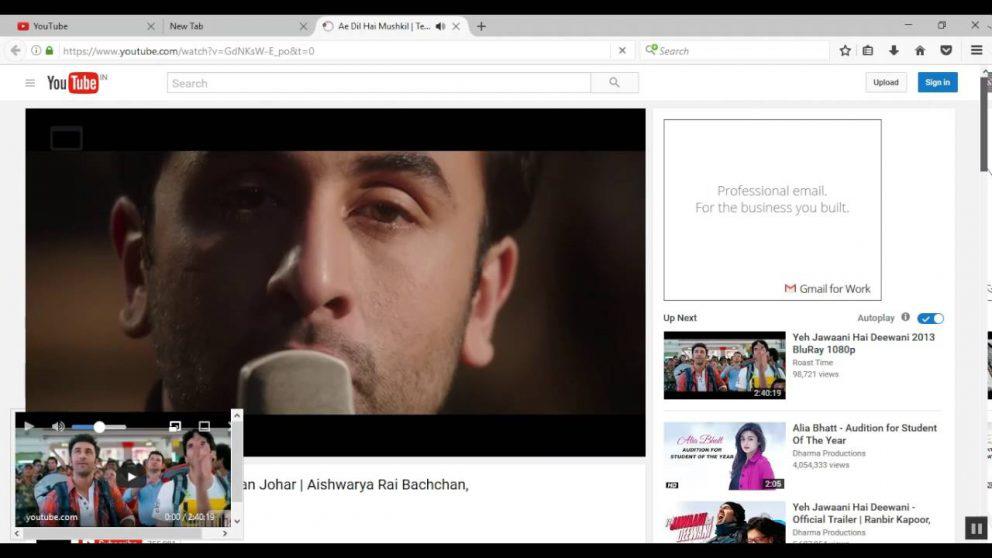Stop loading the page with X button
The image size is (992, 558).
[x=622, y=51]
